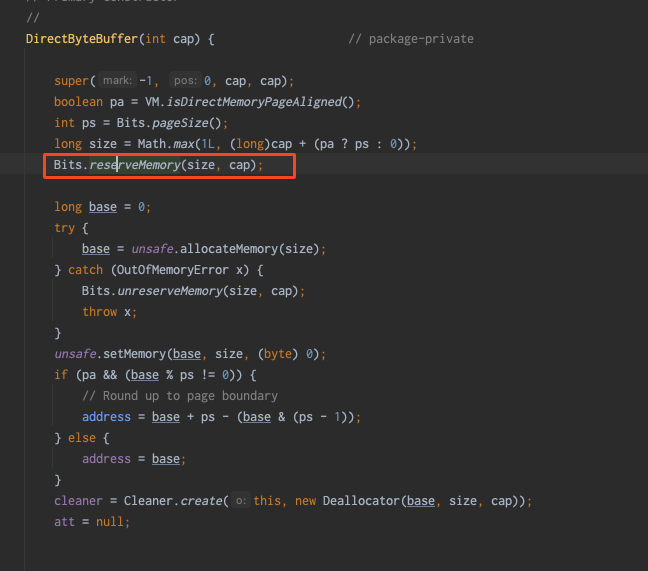Click OutOfMemoryError exception type

[173, 270]
